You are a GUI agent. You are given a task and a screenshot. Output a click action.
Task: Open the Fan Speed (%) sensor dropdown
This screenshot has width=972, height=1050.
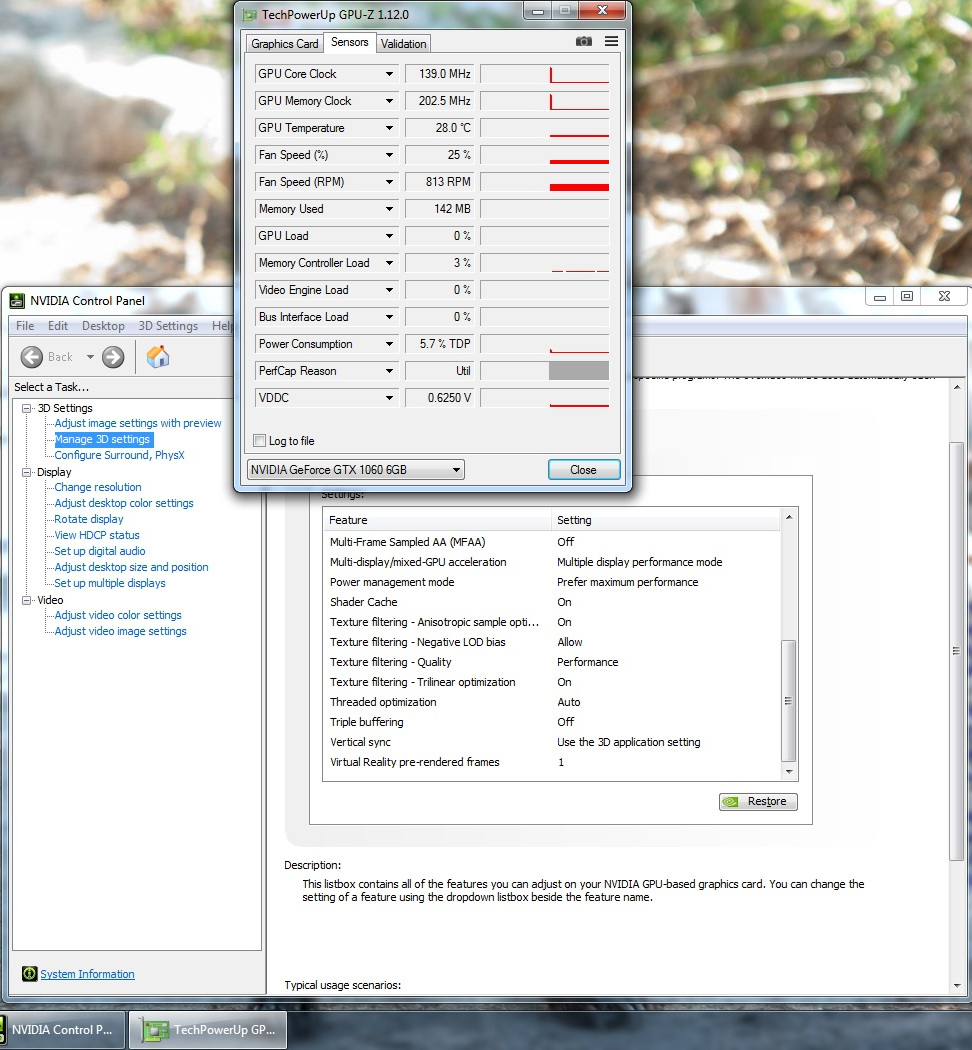click(389, 155)
